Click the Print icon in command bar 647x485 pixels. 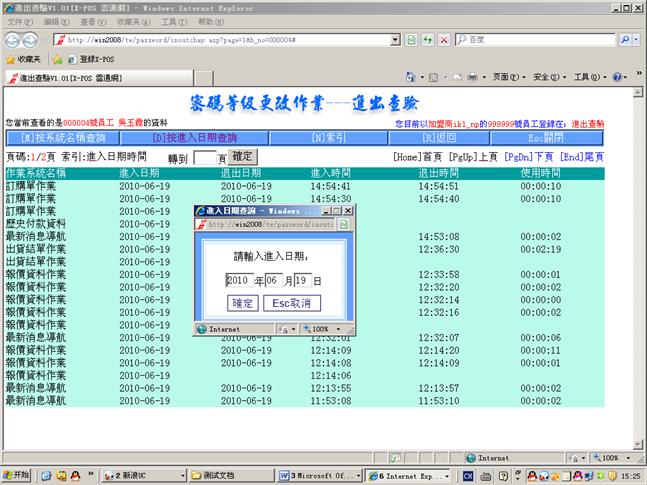[x=472, y=77]
